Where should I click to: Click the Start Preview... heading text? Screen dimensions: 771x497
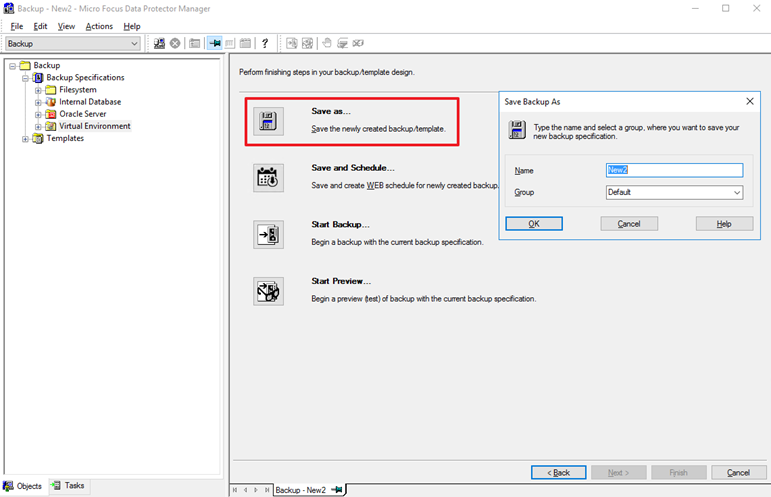[x=341, y=281]
